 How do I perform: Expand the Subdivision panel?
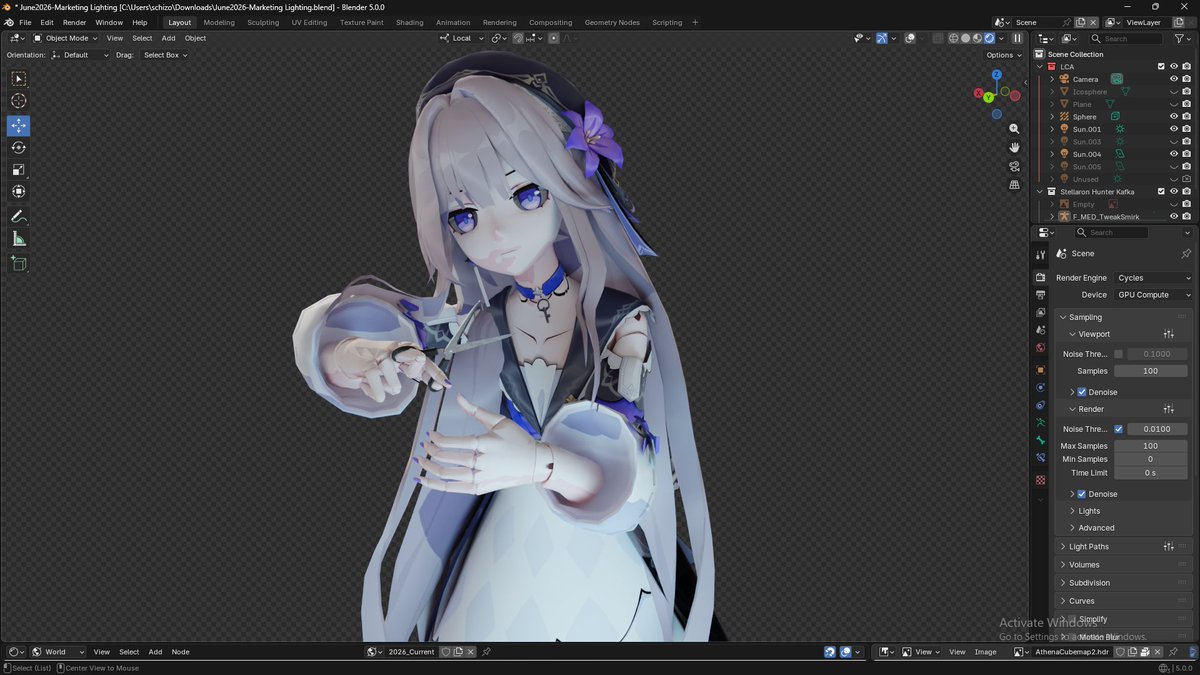(x=1087, y=583)
